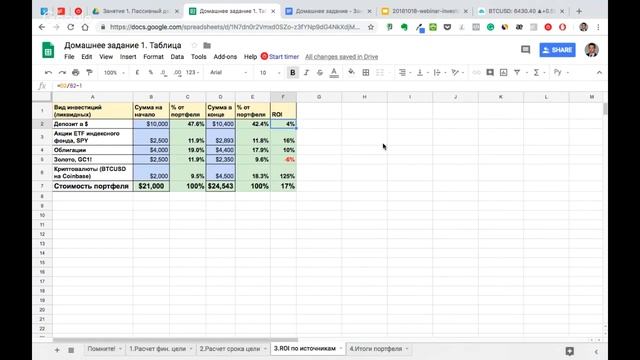The height and width of the screenshot is (360, 640).
Task: Insert a comment from toolbar
Action: (490, 73)
